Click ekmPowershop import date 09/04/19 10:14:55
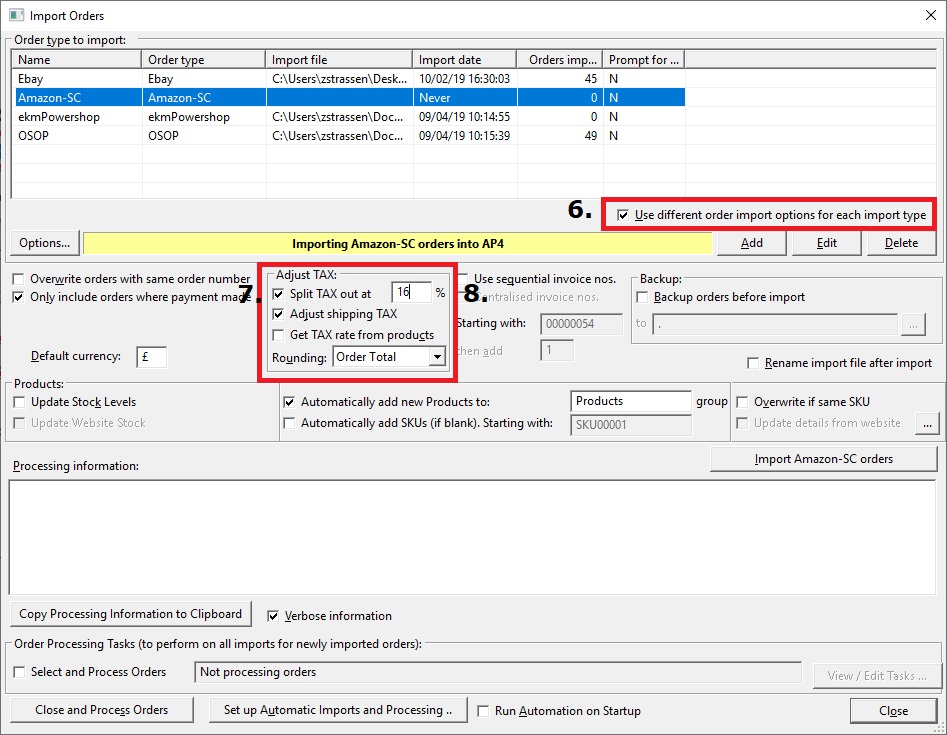Image resolution: width=947 pixels, height=735 pixels. [464, 117]
